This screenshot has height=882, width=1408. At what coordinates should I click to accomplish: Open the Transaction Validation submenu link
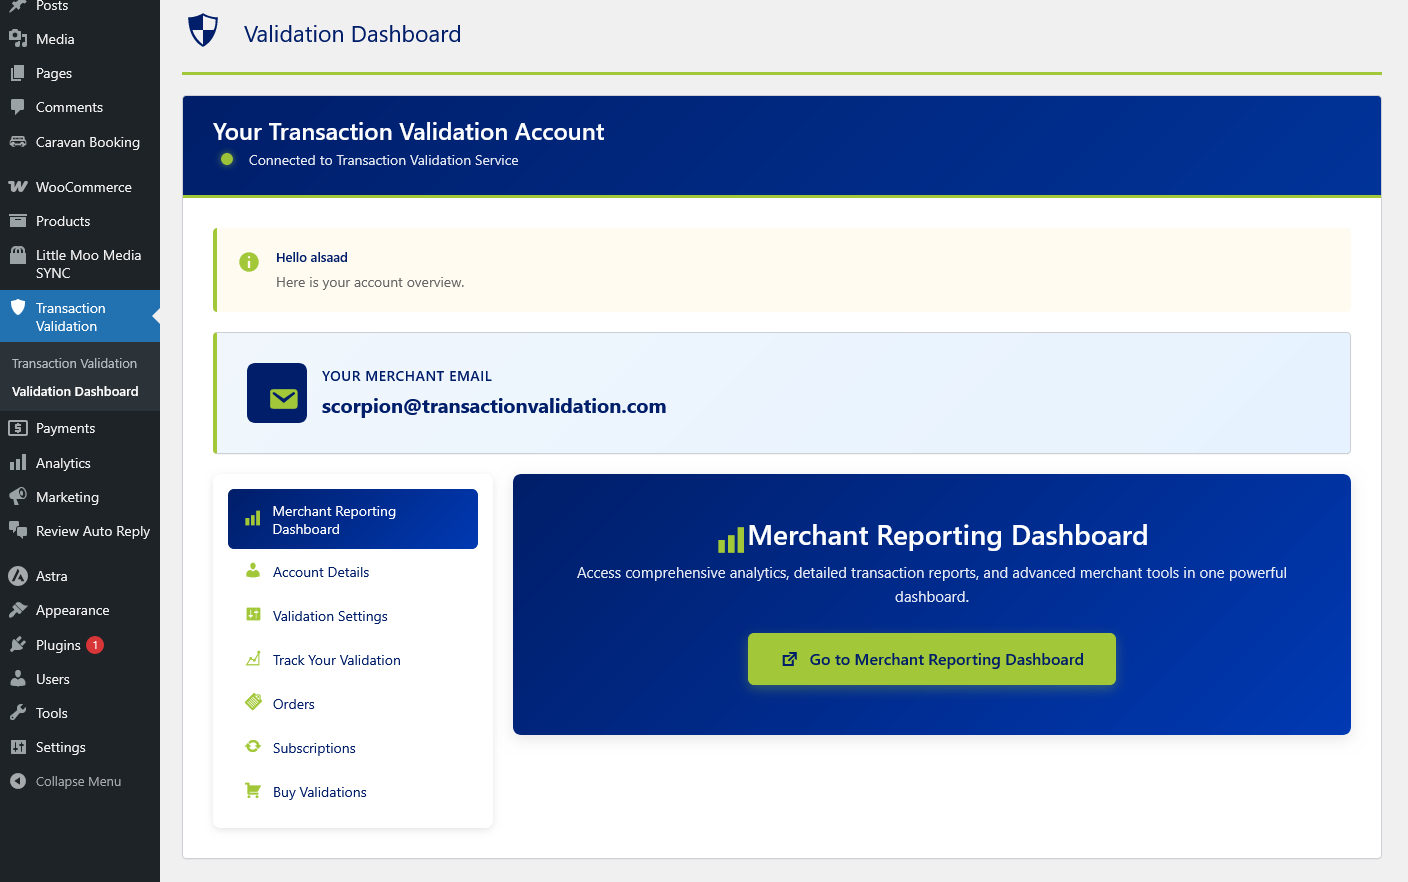(80, 363)
